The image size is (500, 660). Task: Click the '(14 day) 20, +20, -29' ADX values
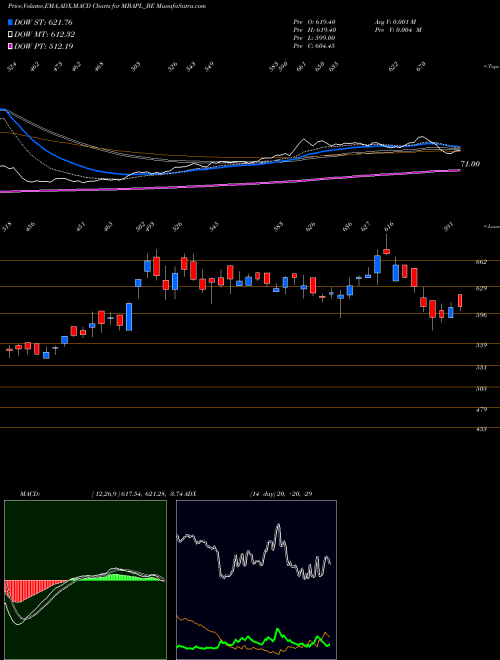281,494
